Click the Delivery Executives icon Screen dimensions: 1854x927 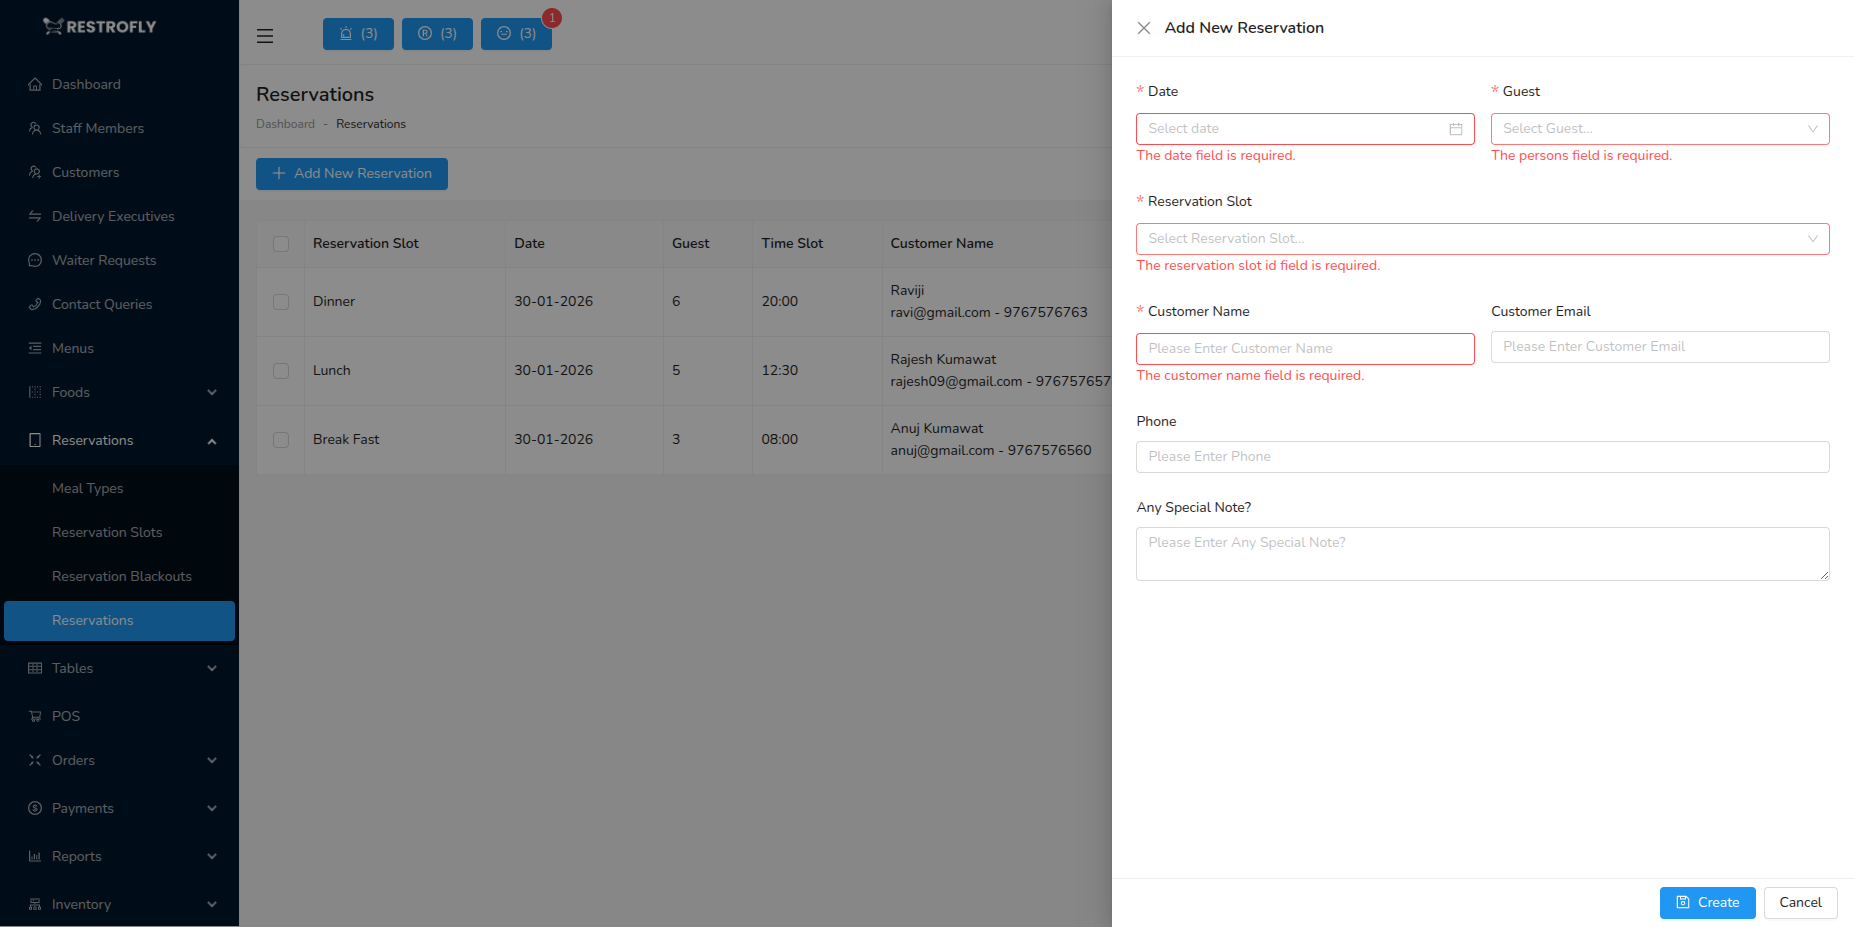35,216
